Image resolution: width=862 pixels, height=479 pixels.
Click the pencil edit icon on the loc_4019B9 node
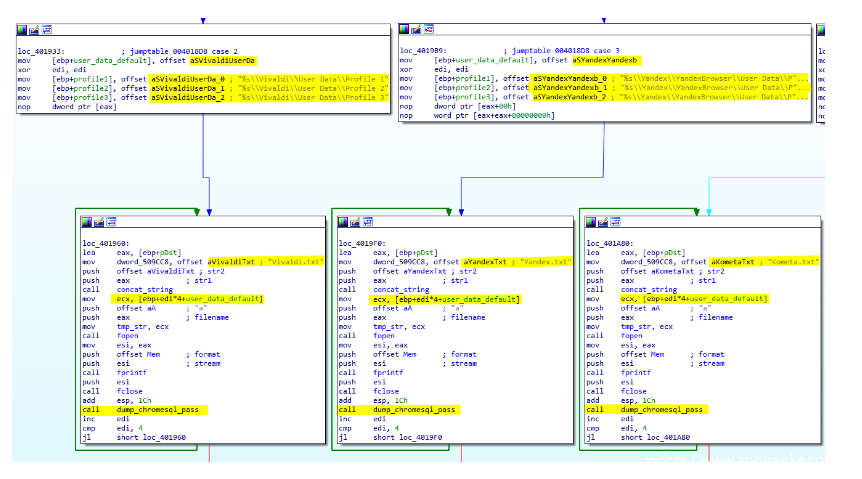coord(417,29)
